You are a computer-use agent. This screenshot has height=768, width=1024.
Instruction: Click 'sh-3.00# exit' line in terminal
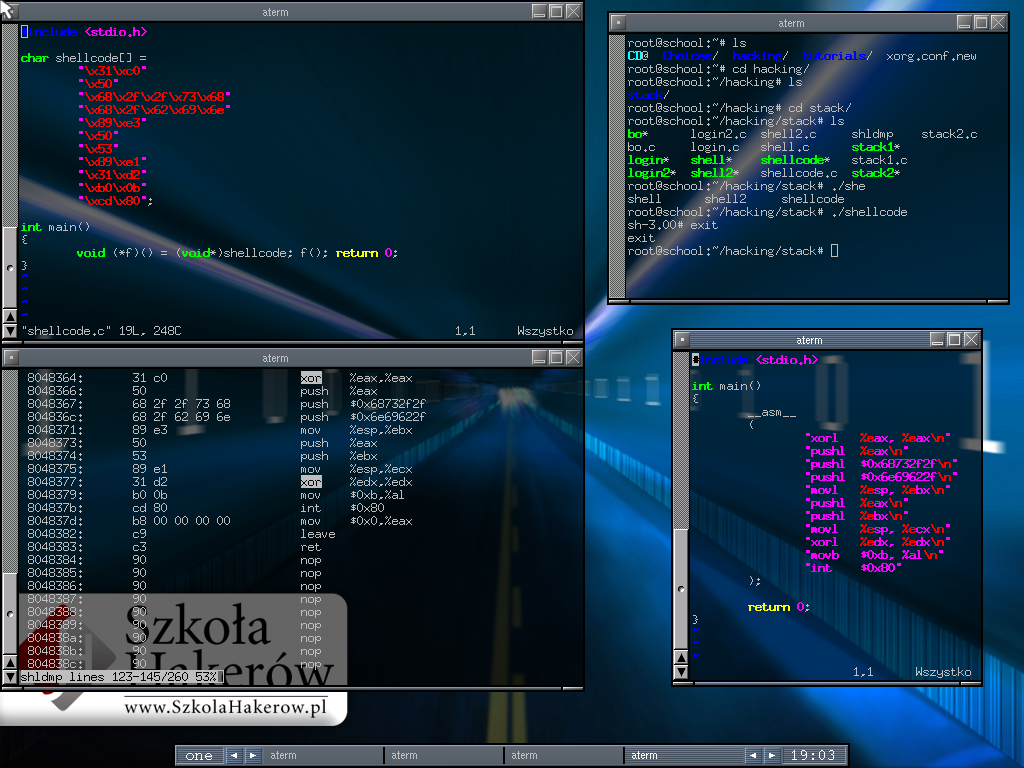tap(673, 225)
